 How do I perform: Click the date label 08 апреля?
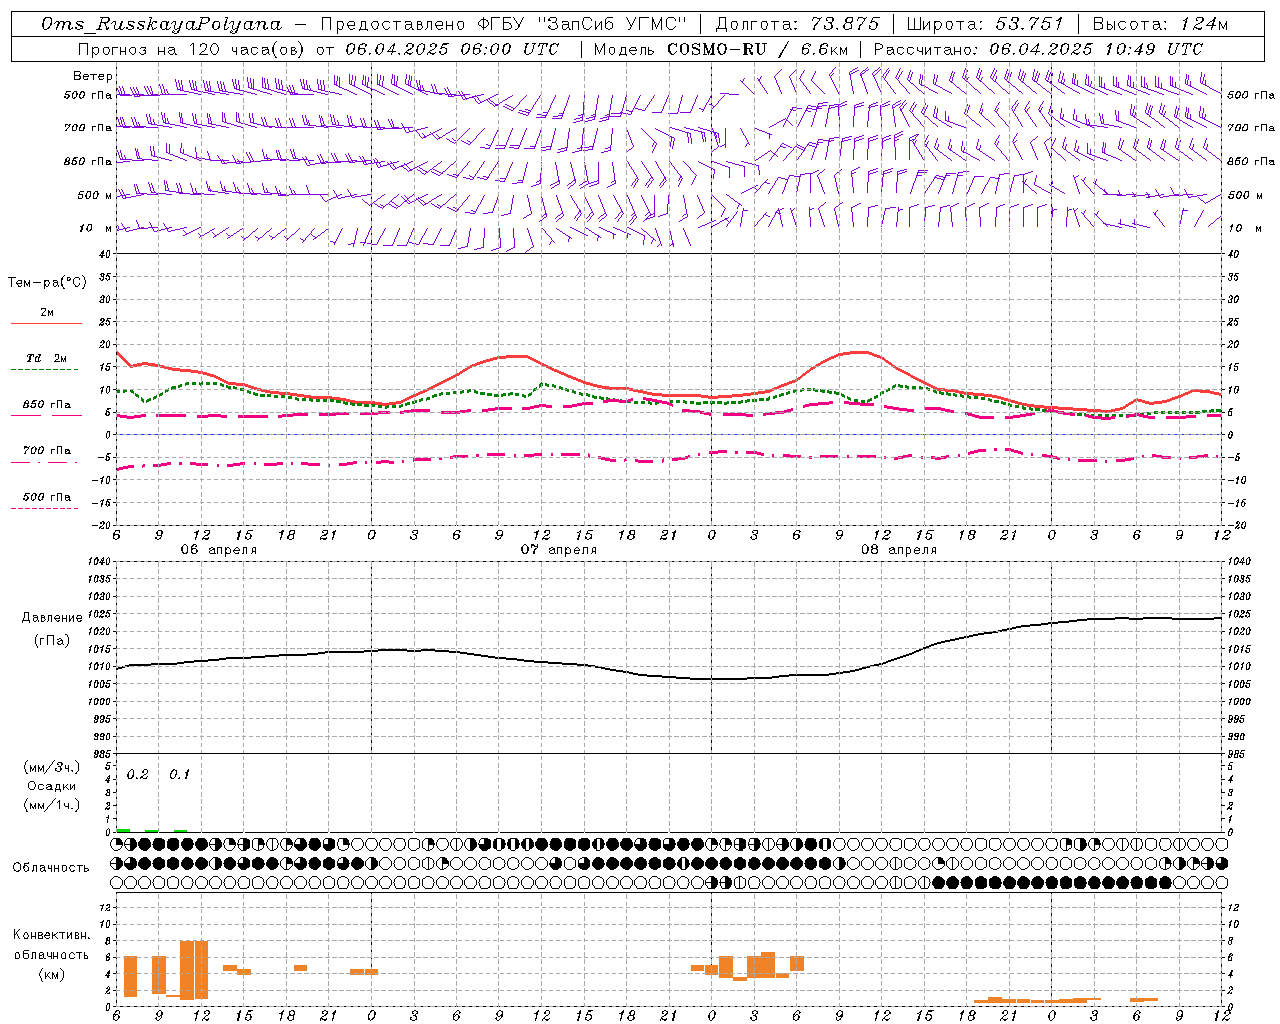click(898, 550)
